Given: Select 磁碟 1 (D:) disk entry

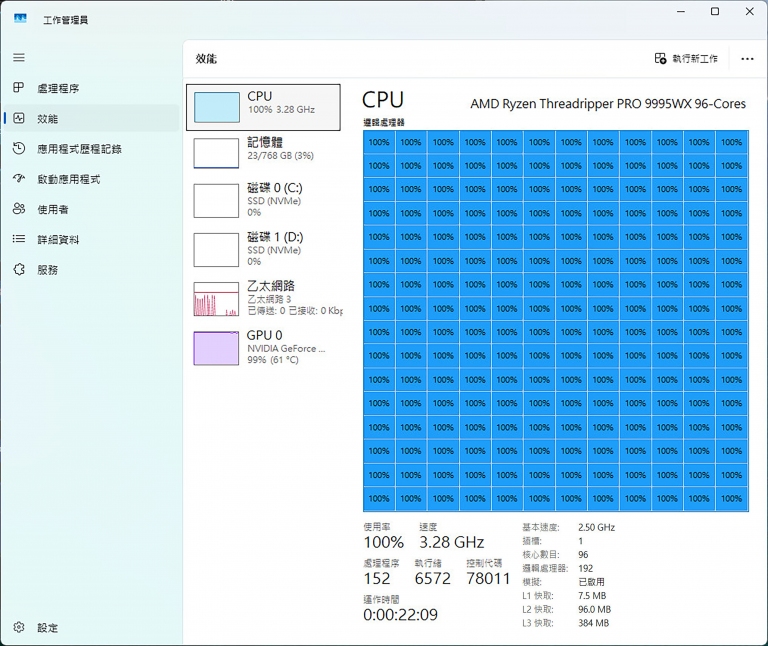Looking at the screenshot, I should click(x=264, y=248).
